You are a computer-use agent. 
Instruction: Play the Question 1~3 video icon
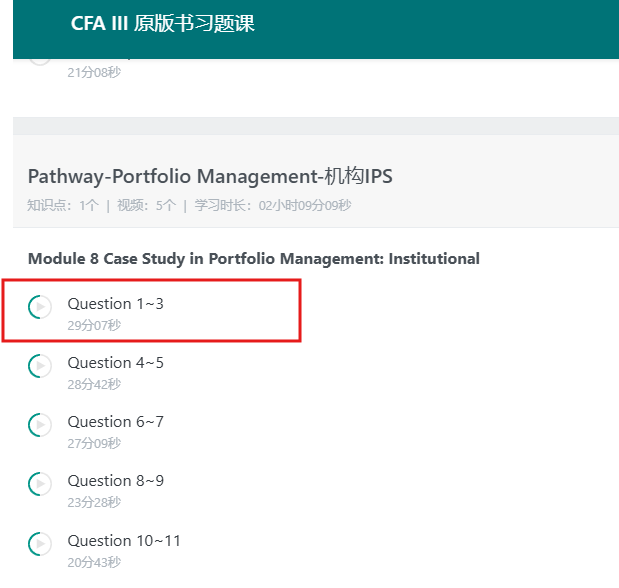[x=40, y=307]
